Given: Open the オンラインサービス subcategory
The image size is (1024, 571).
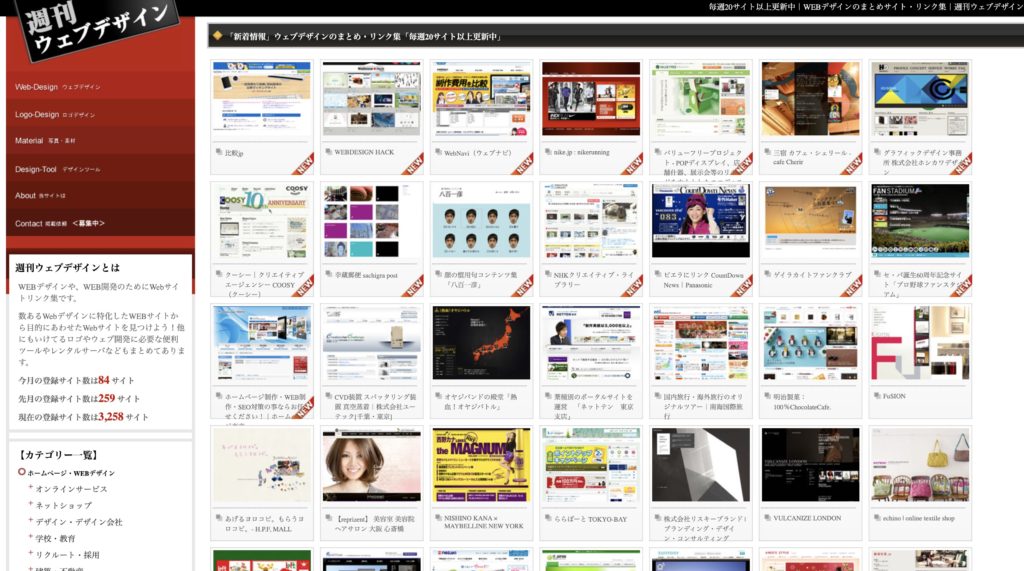Looking at the screenshot, I should pyautogui.click(x=71, y=489).
